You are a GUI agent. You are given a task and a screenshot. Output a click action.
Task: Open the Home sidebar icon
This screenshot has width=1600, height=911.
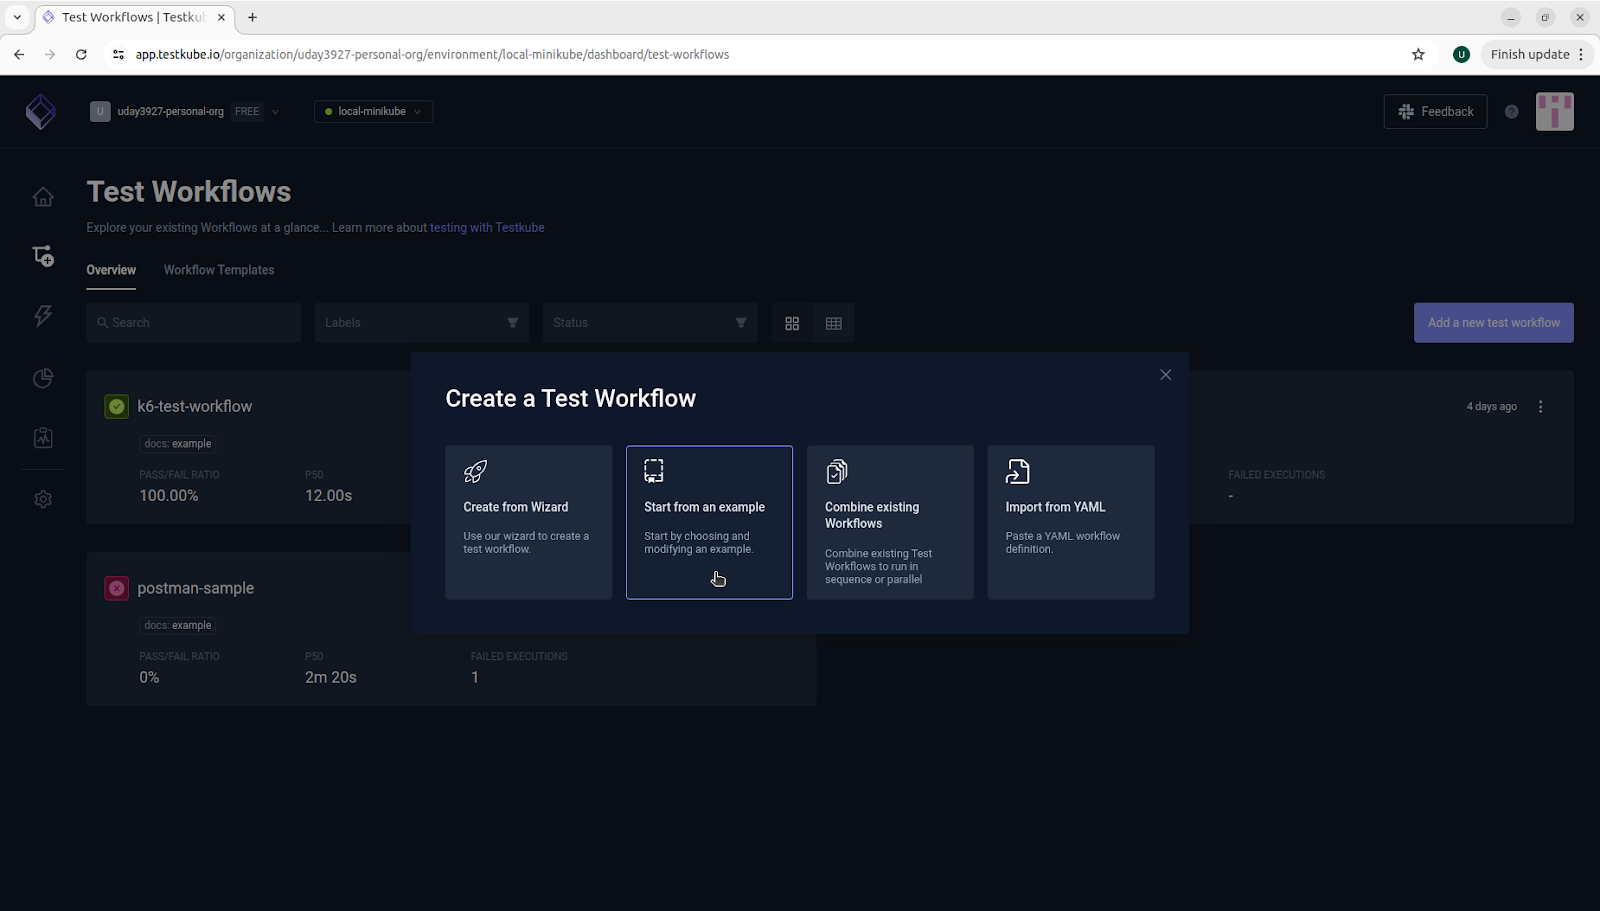pyautogui.click(x=43, y=197)
